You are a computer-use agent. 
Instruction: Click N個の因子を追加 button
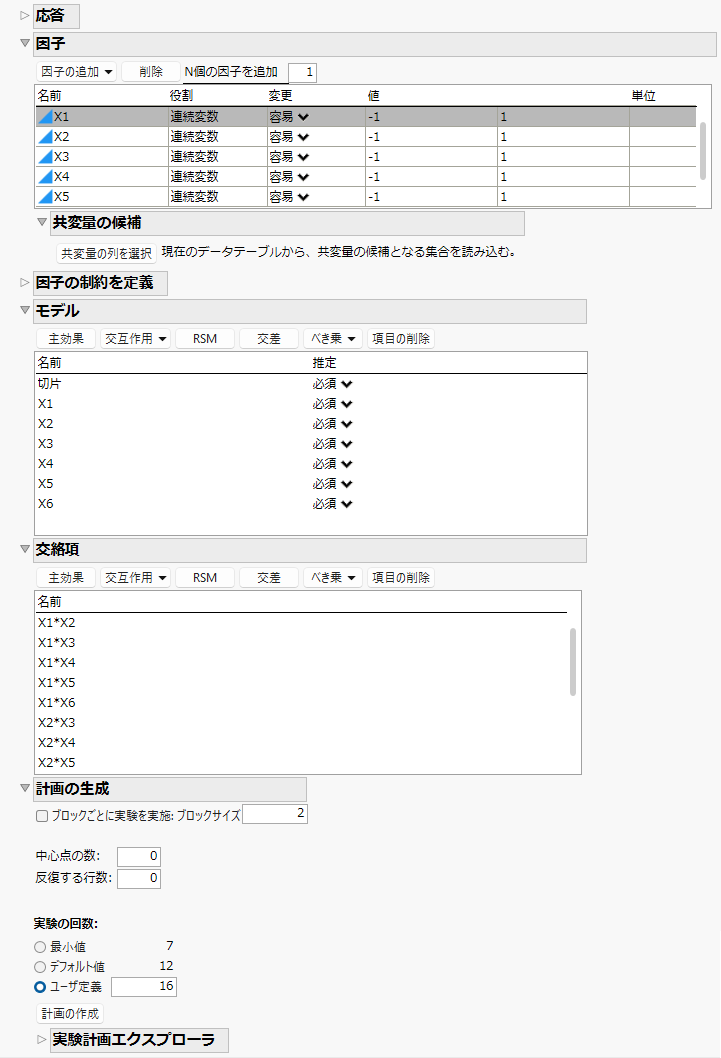click(231, 72)
